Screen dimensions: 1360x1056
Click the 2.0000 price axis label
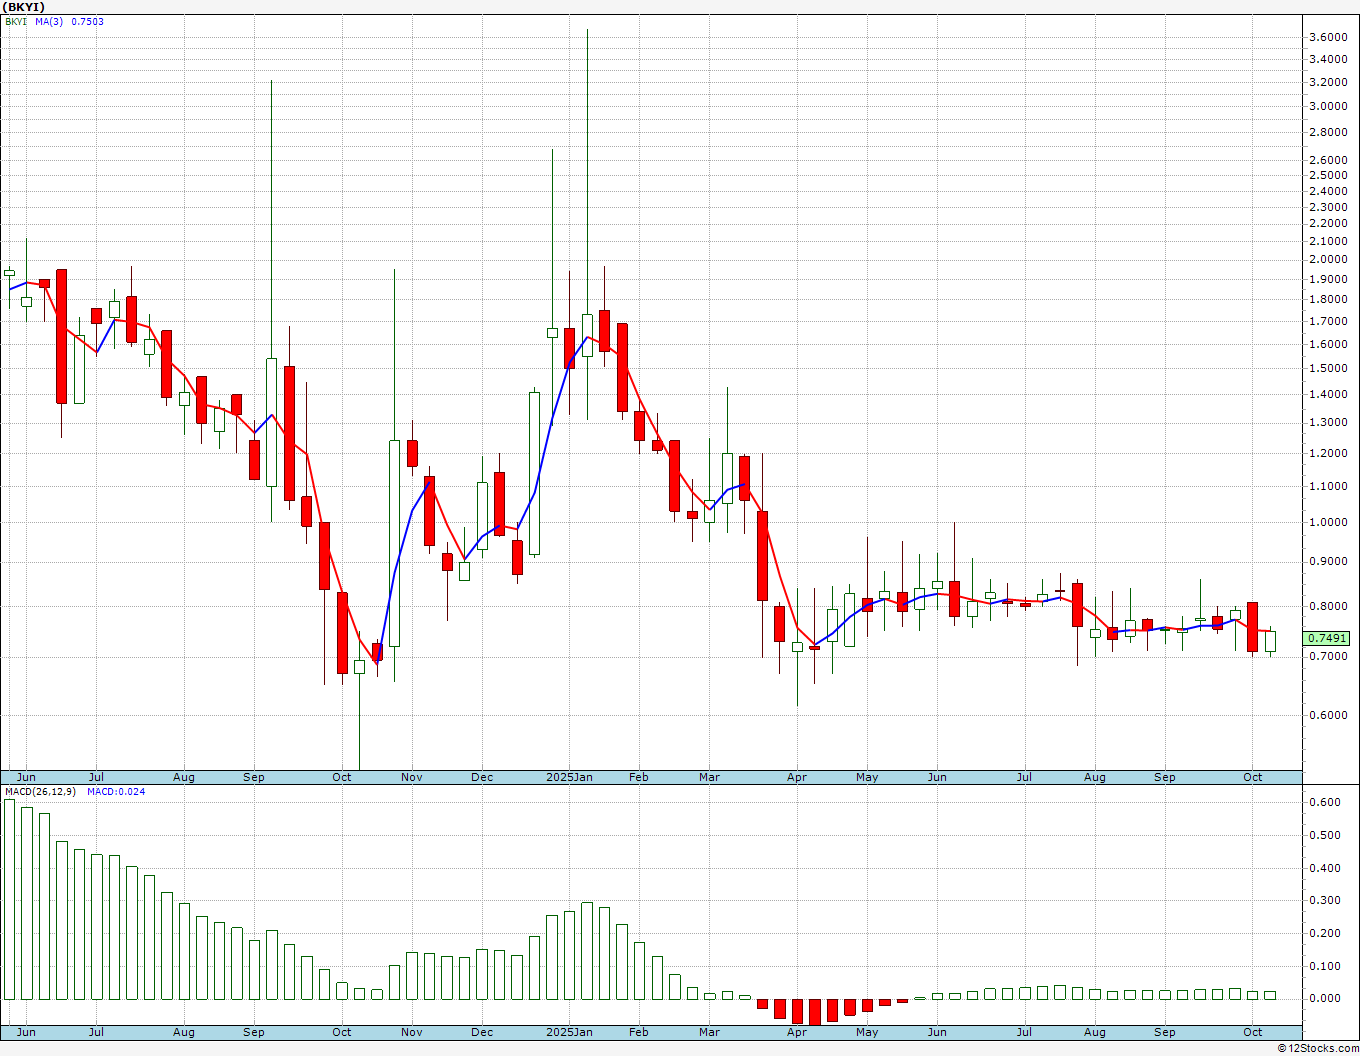pos(1327,259)
